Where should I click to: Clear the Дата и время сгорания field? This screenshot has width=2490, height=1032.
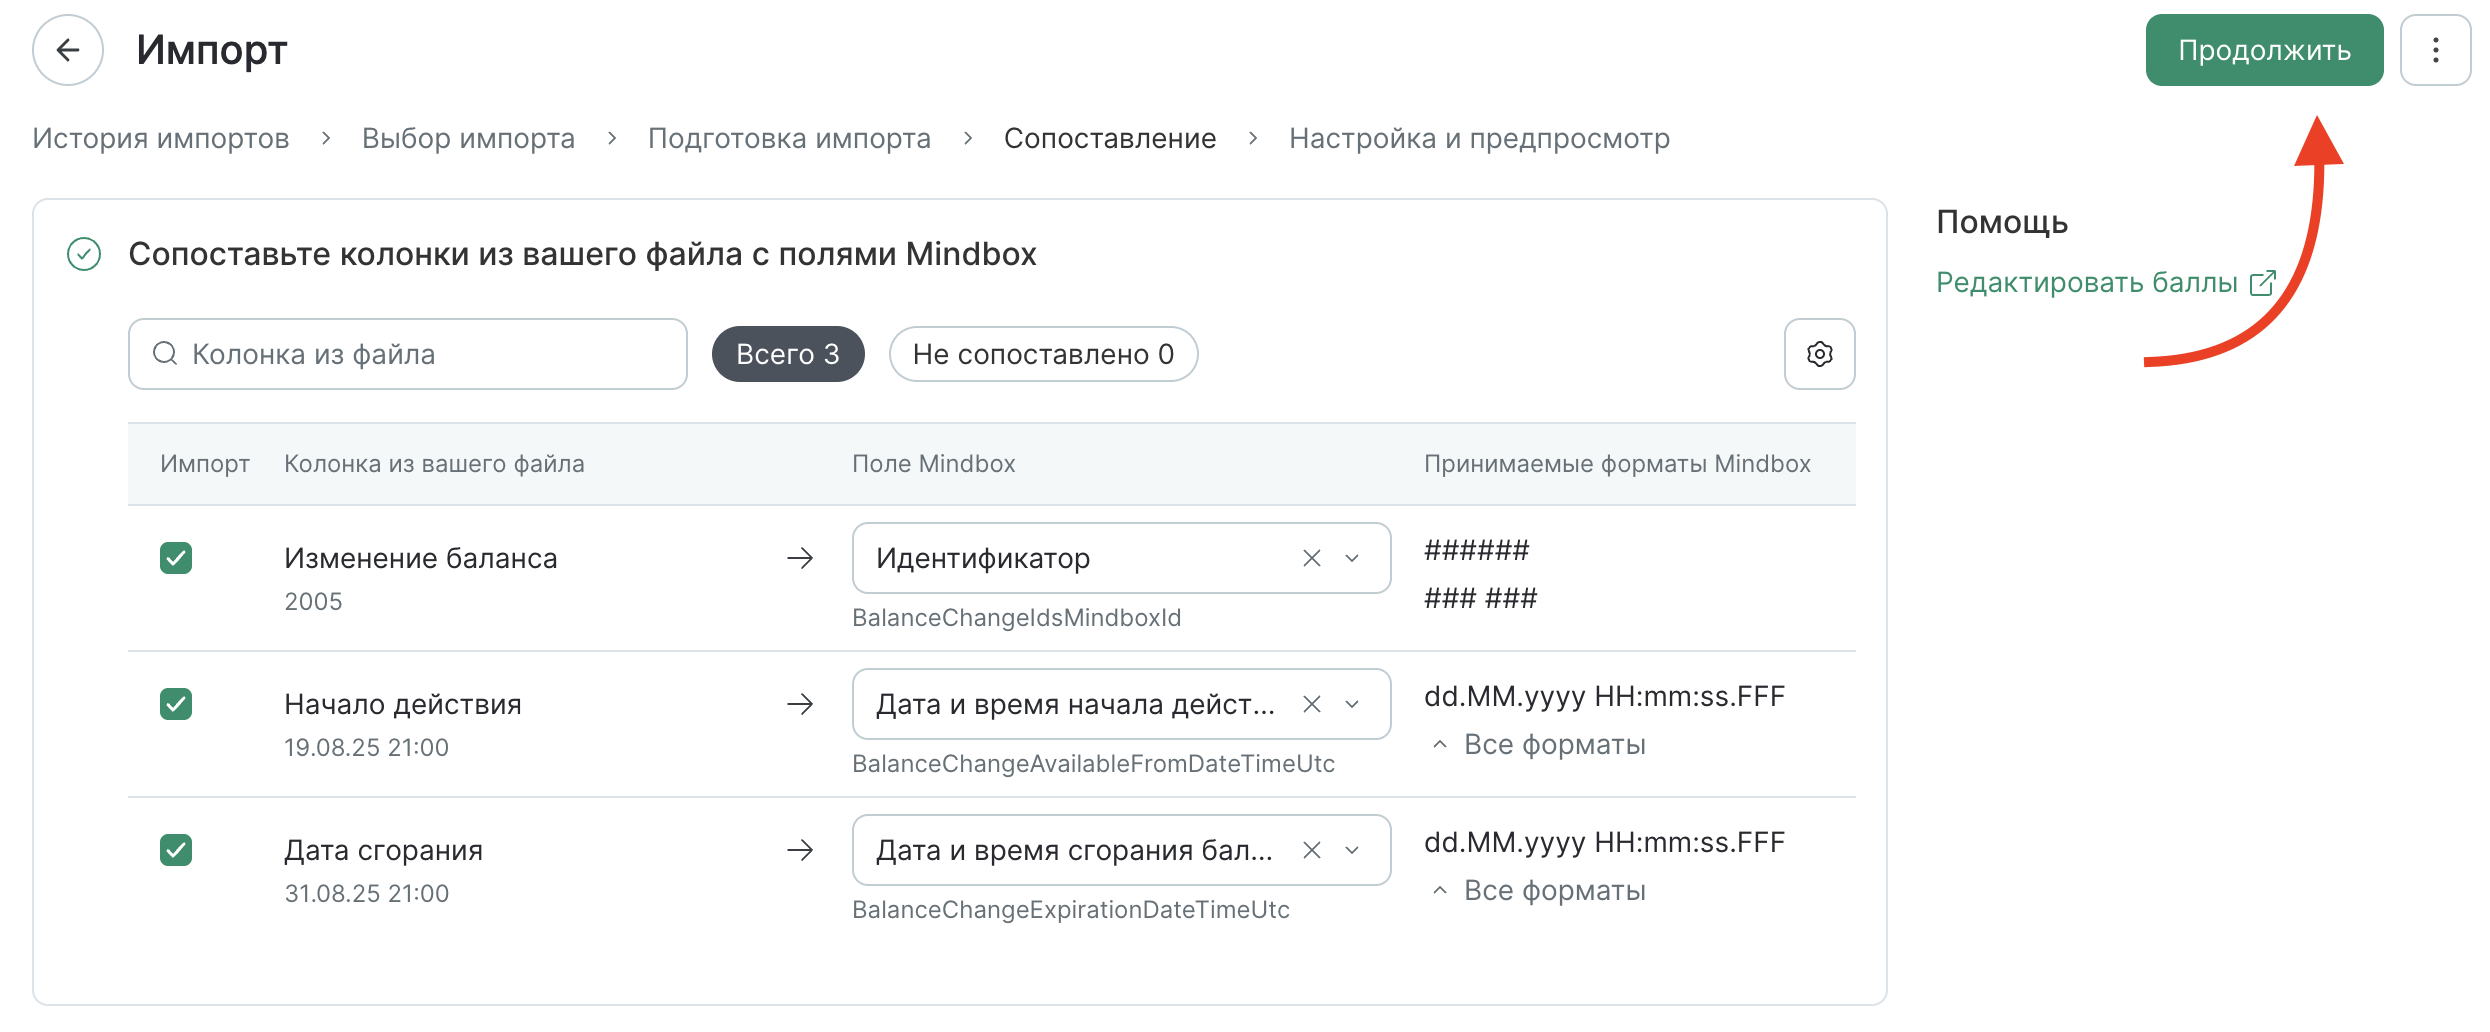[x=1312, y=850]
